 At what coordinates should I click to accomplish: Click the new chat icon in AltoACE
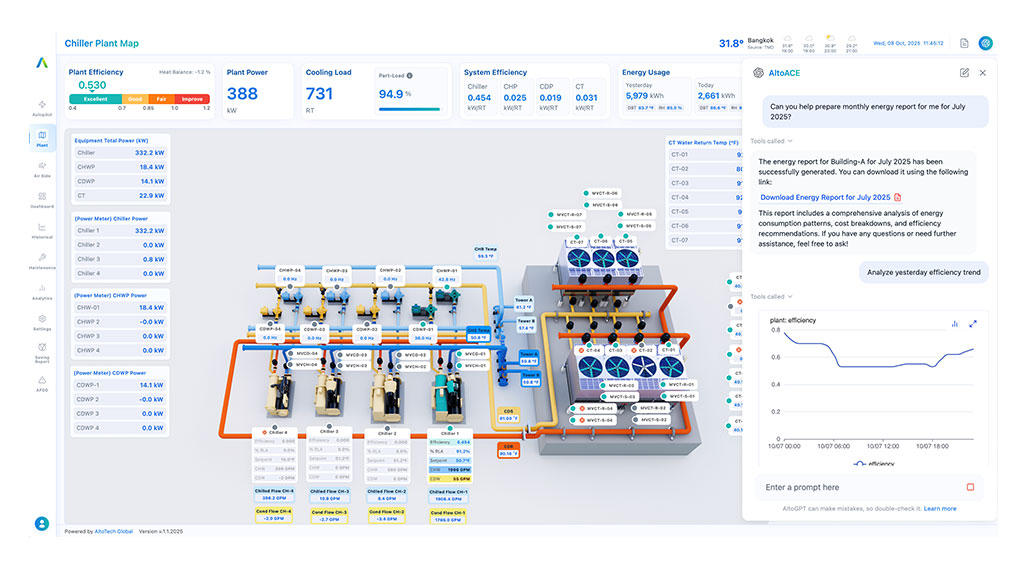963,73
